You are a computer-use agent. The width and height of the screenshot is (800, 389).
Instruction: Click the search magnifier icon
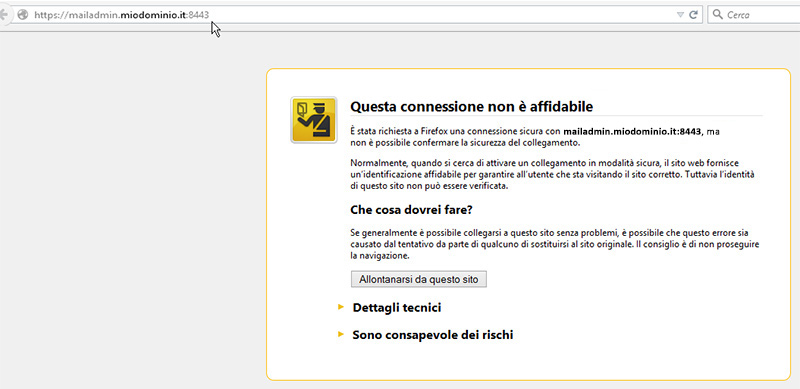tap(717, 14)
